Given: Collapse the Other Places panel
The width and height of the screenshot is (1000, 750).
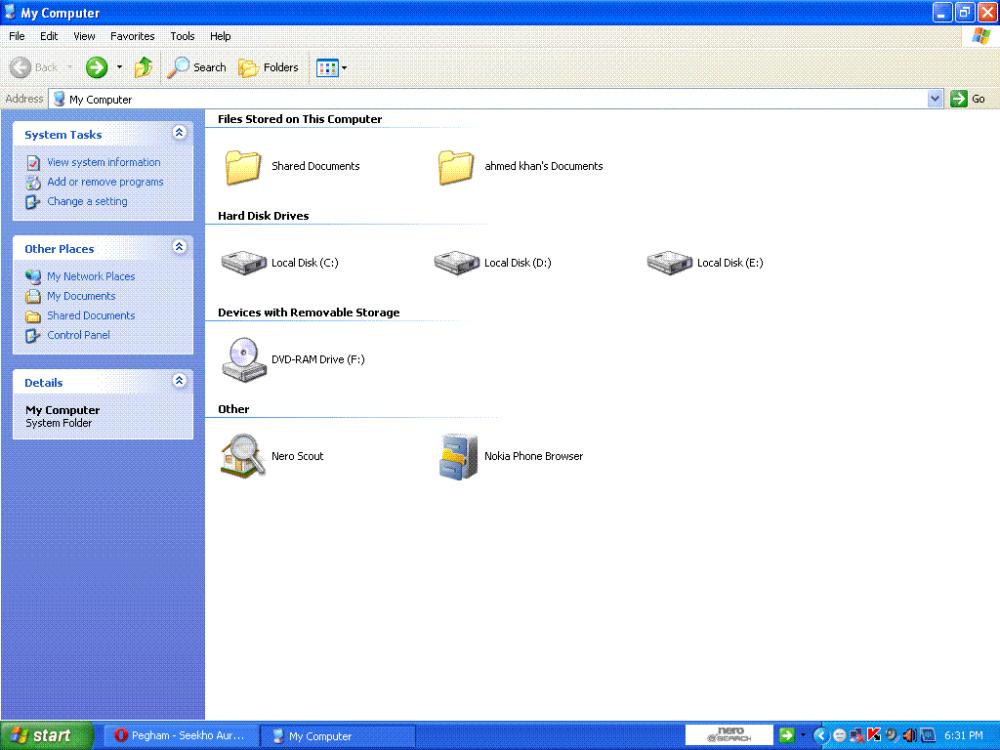Looking at the screenshot, I should point(179,247).
